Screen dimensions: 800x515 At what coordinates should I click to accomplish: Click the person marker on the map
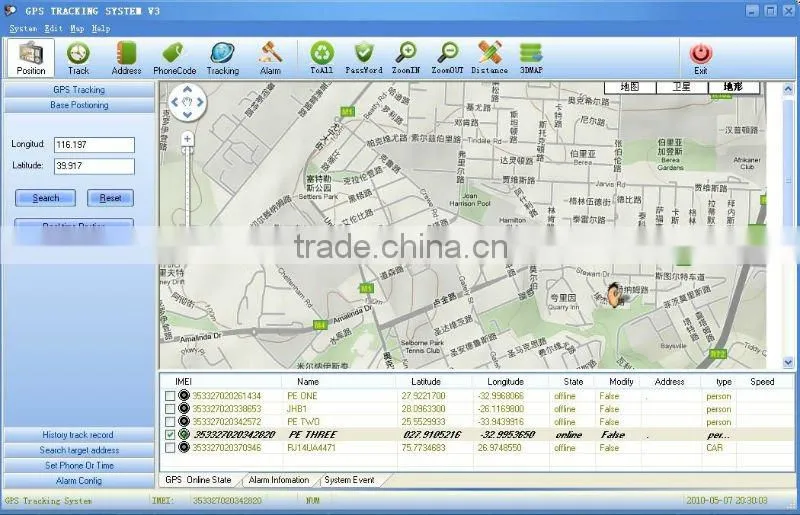pos(616,295)
